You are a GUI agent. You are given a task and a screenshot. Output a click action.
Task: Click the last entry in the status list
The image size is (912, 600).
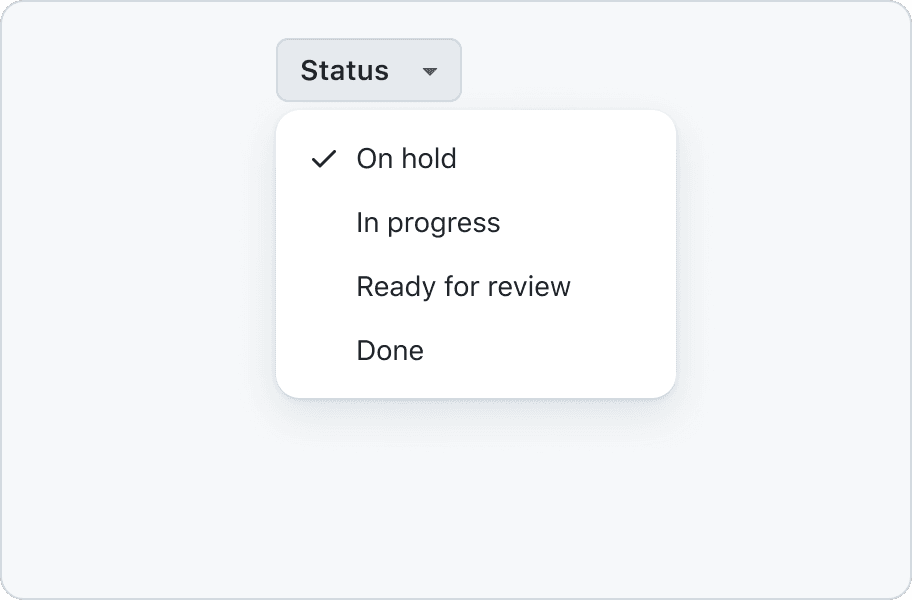(390, 351)
